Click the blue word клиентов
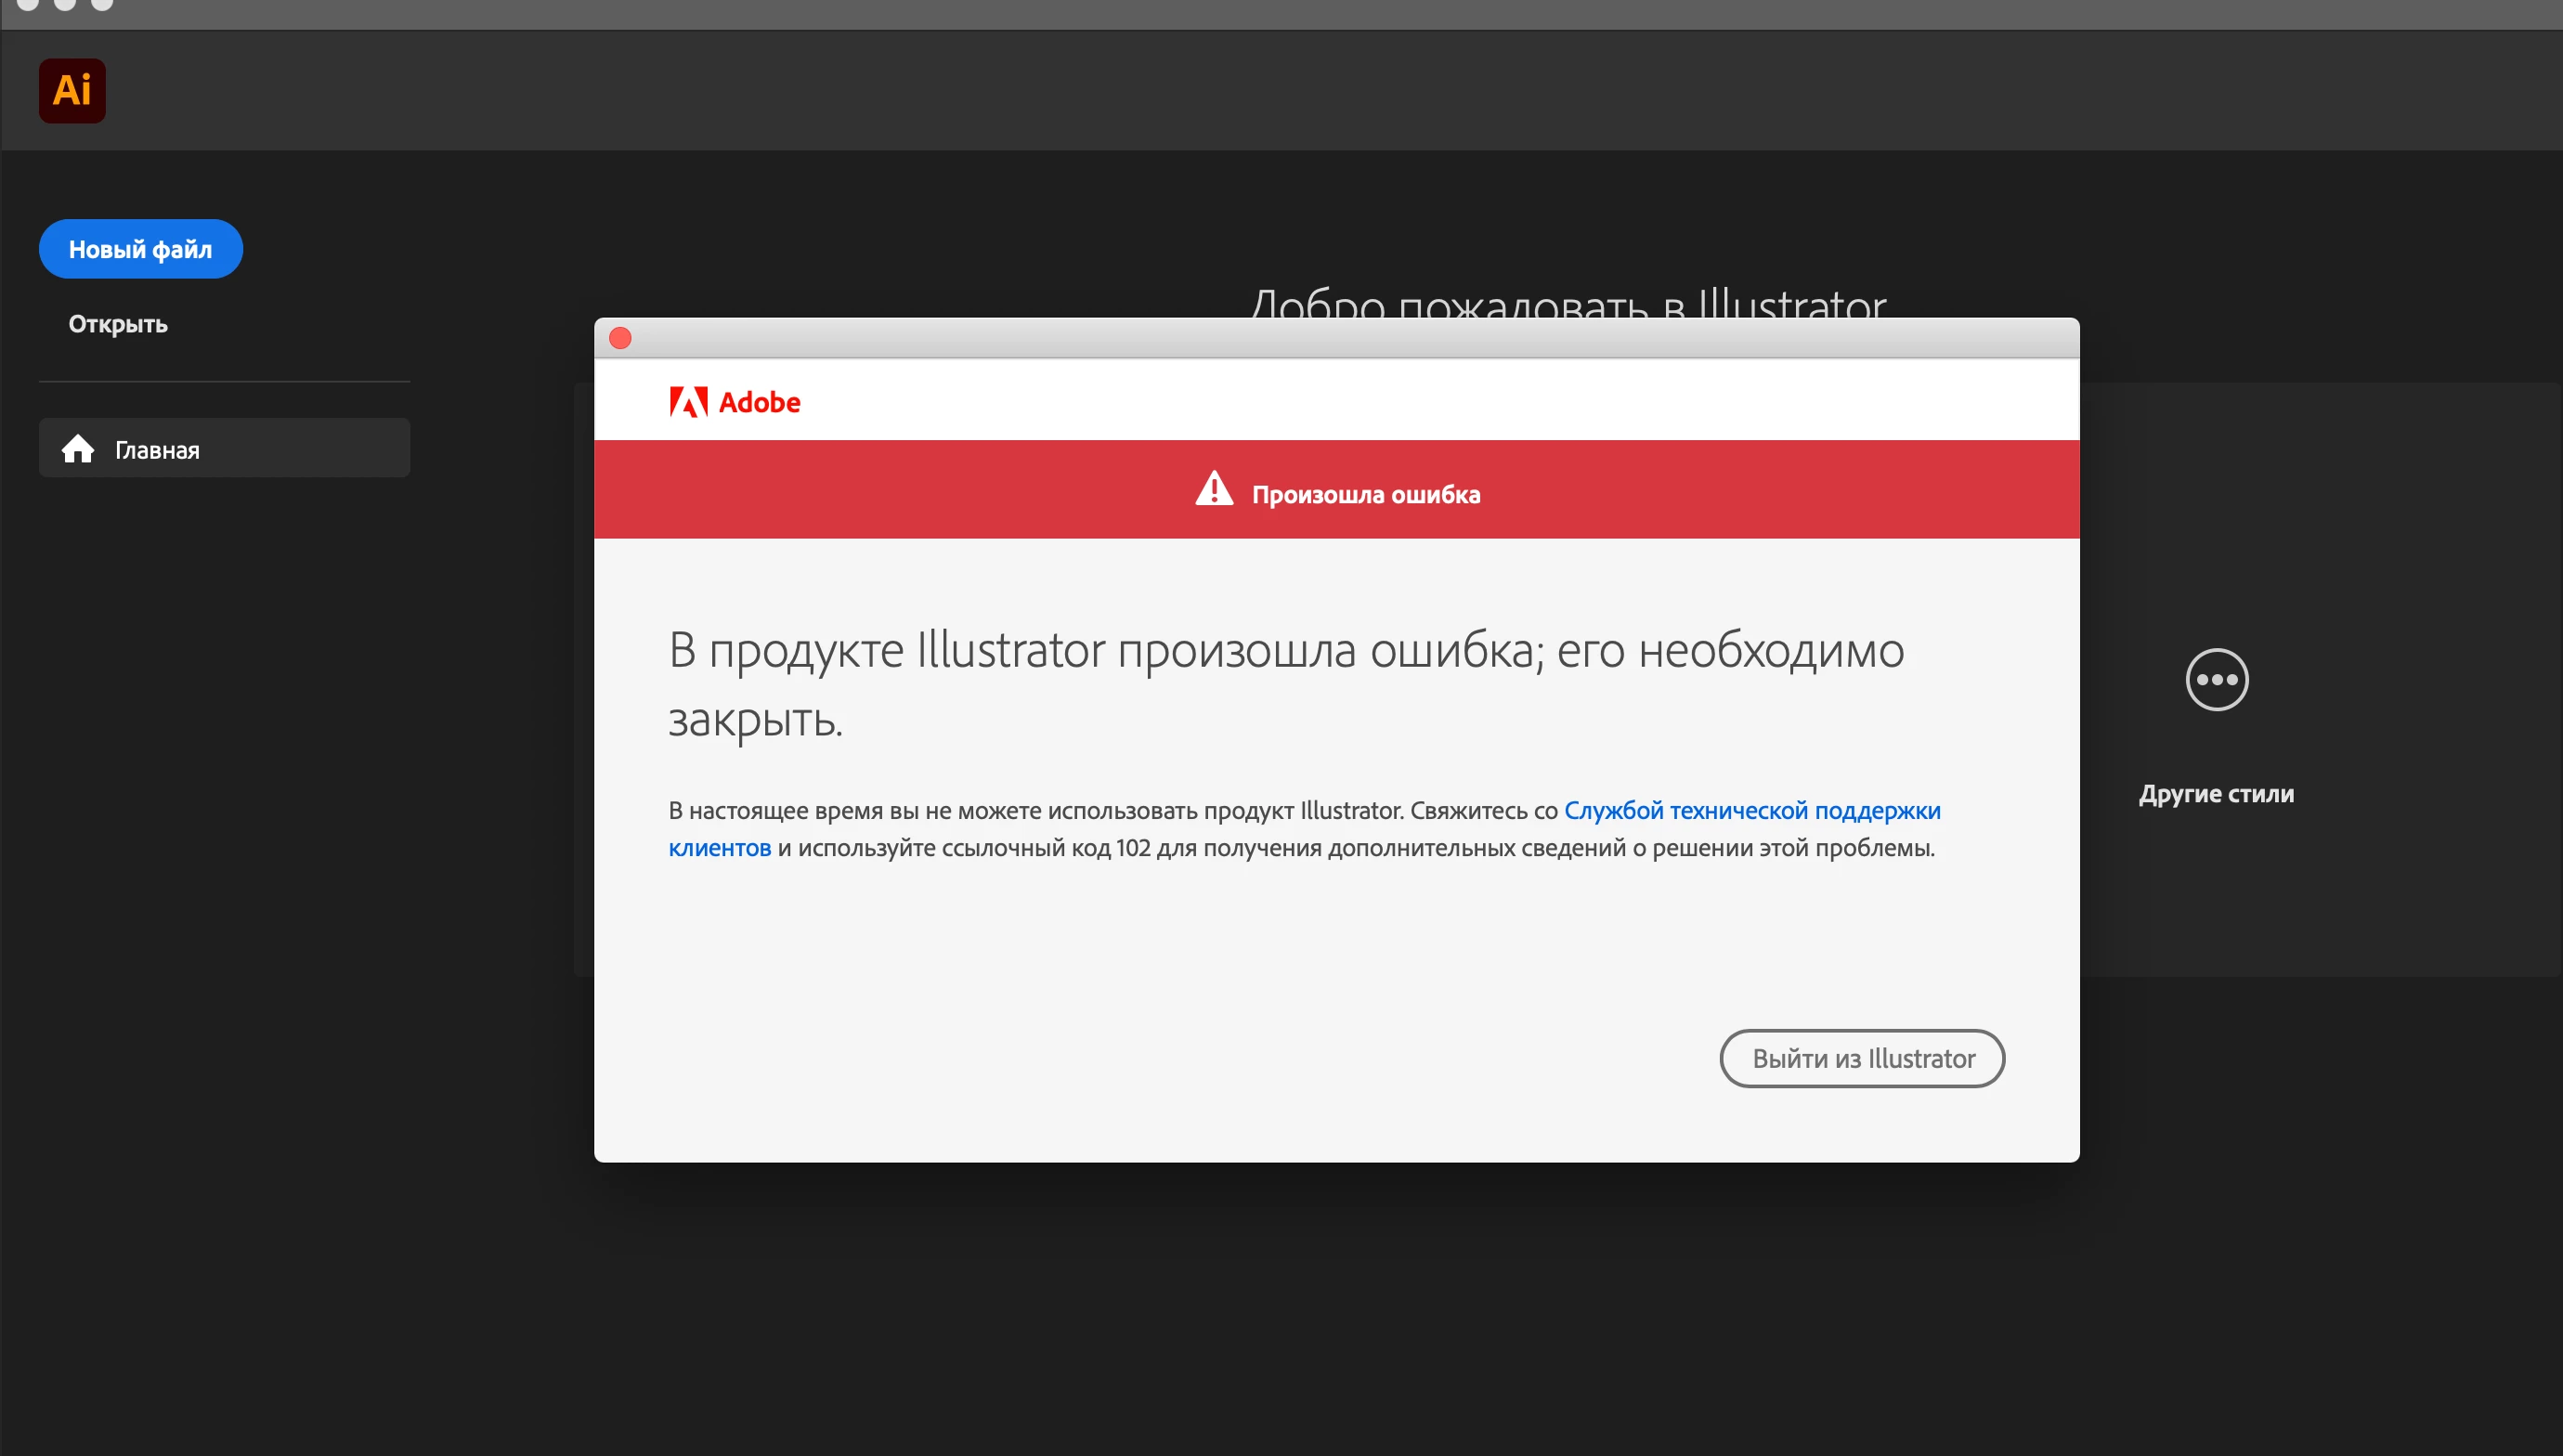 pos(719,848)
